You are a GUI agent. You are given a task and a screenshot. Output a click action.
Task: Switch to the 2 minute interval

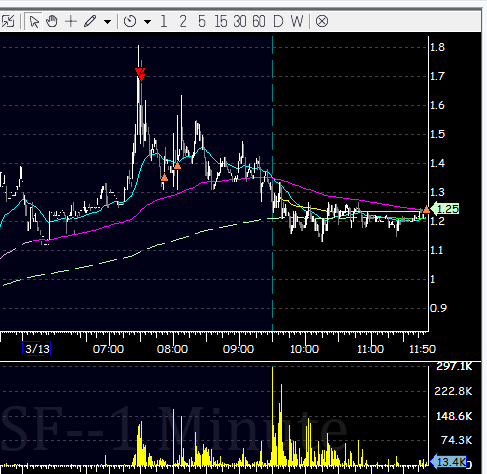pyautogui.click(x=183, y=22)
